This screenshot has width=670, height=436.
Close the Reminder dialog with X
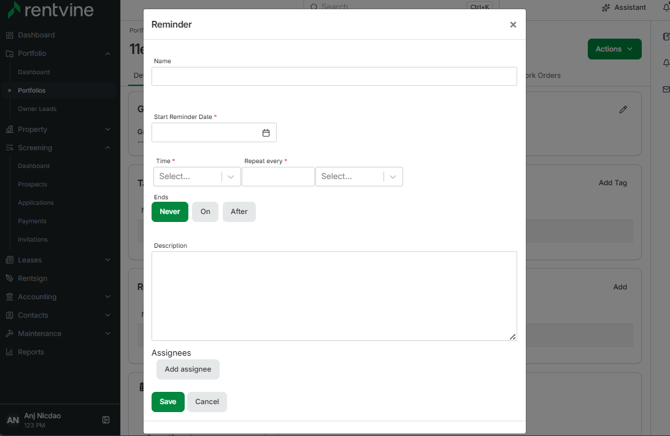[513, 25]
